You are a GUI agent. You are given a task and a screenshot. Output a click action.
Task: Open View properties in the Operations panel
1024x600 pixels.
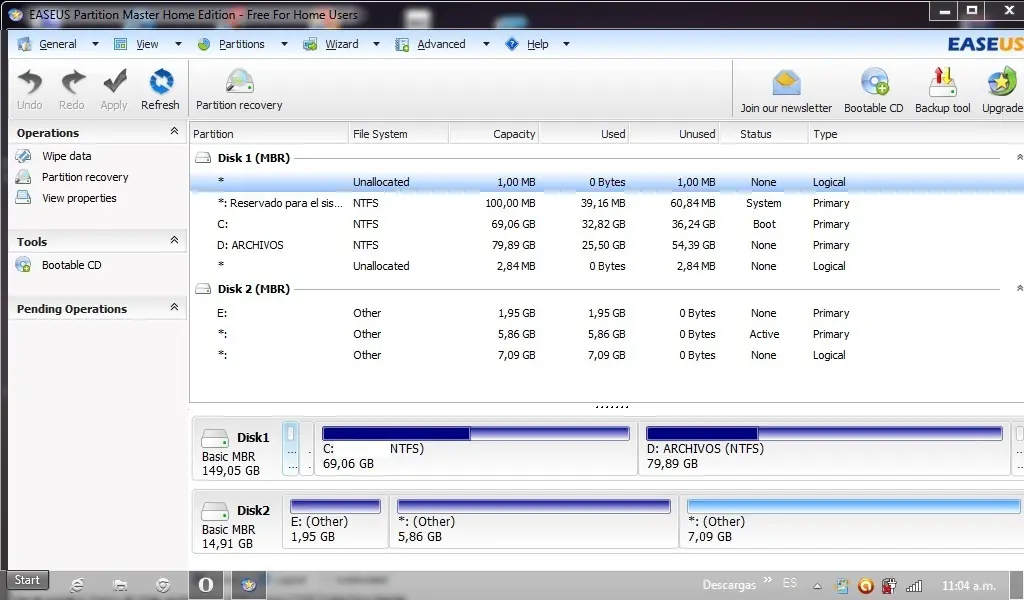pos(79,198)
